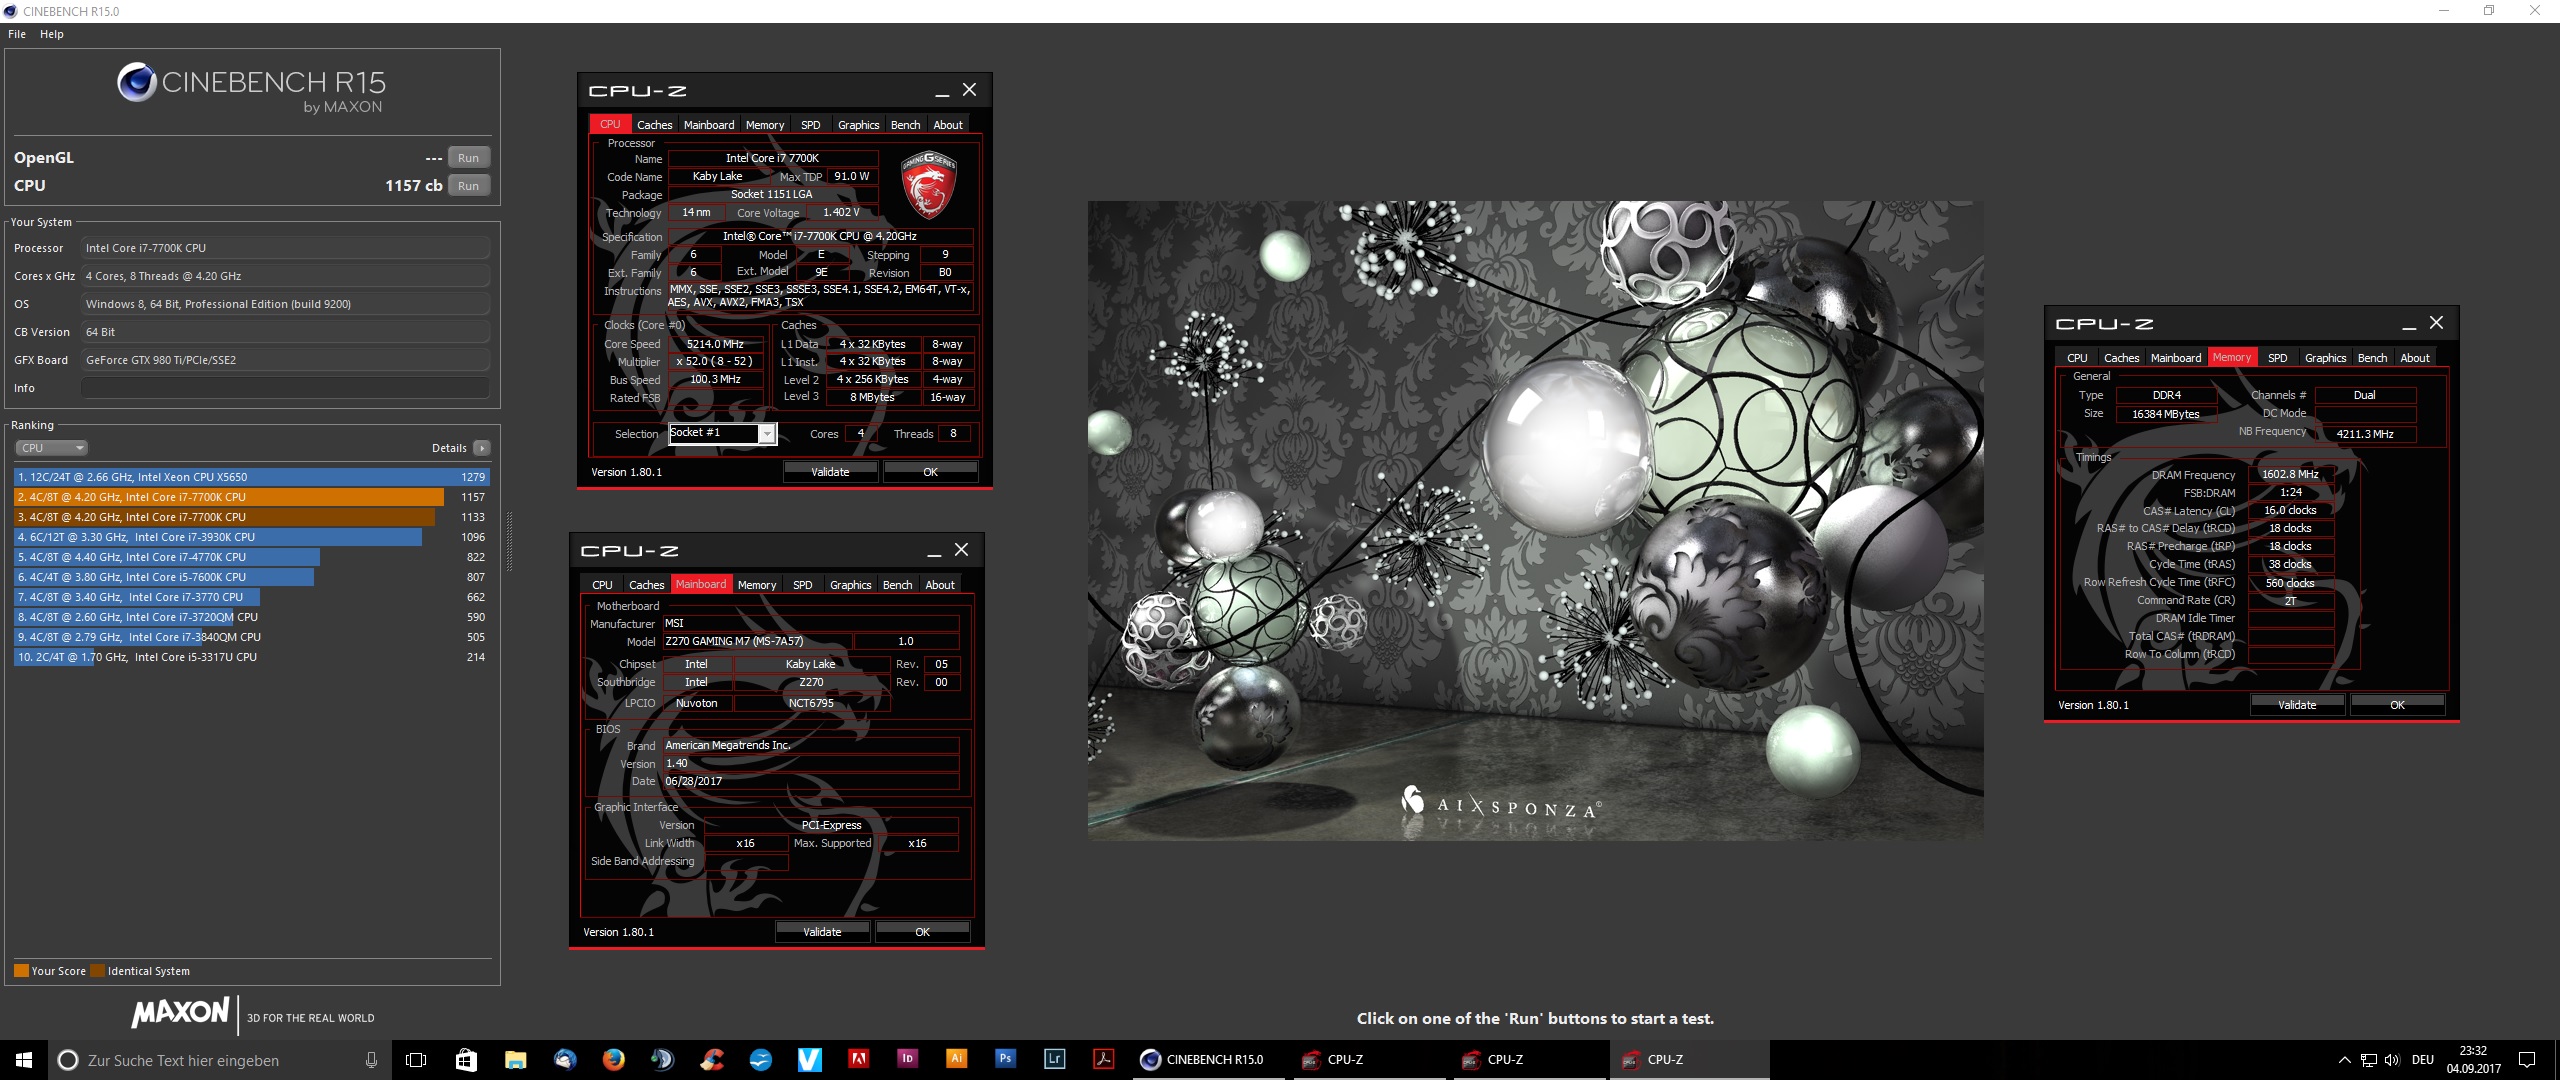Screen dimensions: 2560x1080
Task: Select the i5-3317U ranking row
Action: click(x=252, y=657)
